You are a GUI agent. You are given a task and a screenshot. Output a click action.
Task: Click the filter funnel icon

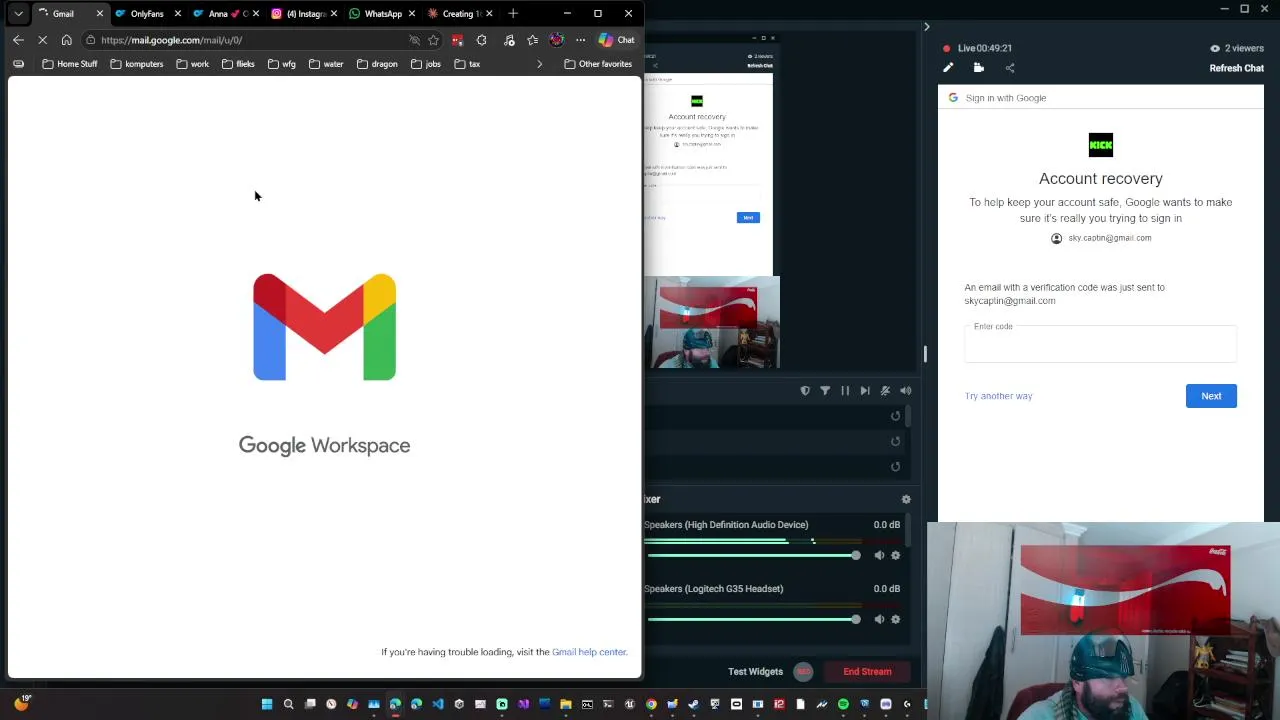[x=825, y=391]
